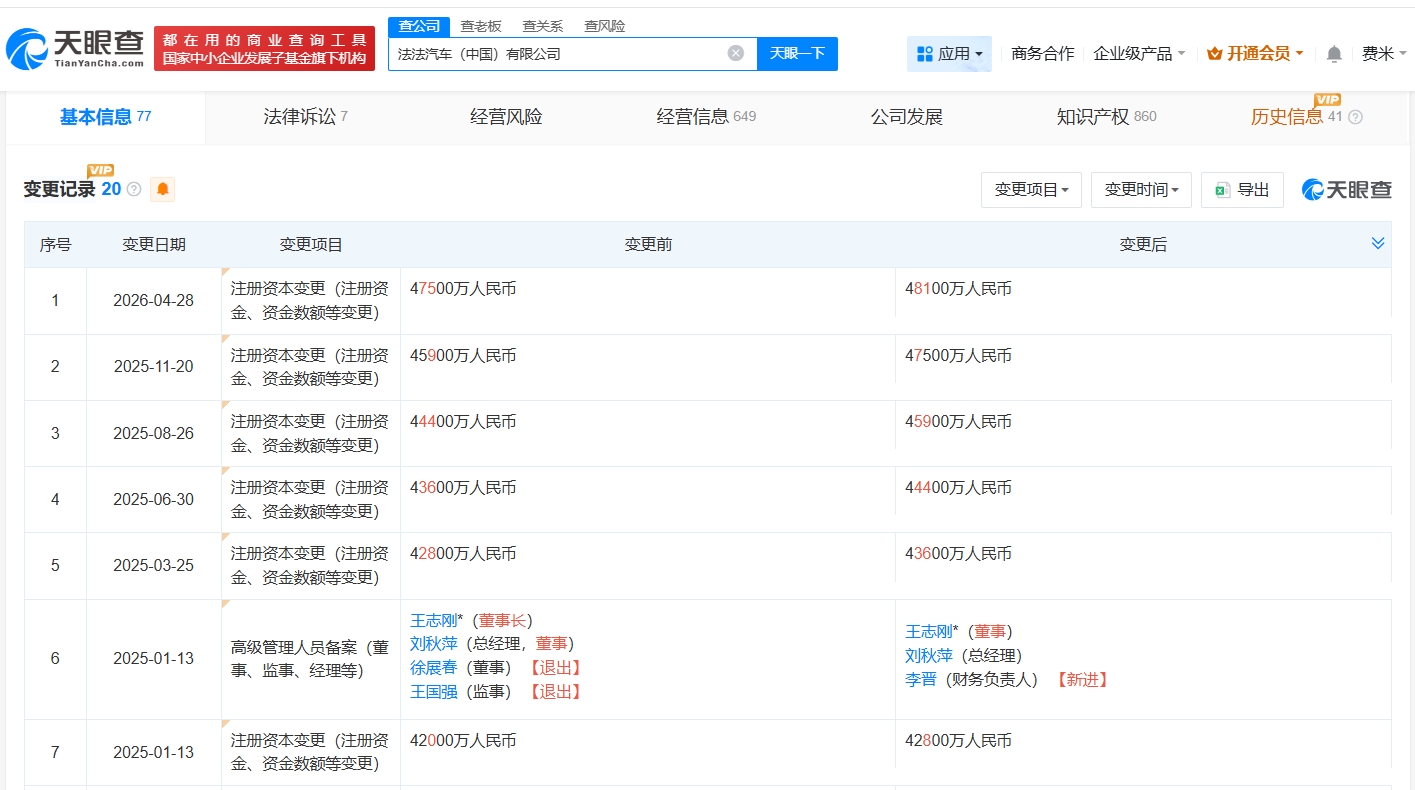
Task: Switch to 查关系 search tab
Action: [x=543, y=26]
